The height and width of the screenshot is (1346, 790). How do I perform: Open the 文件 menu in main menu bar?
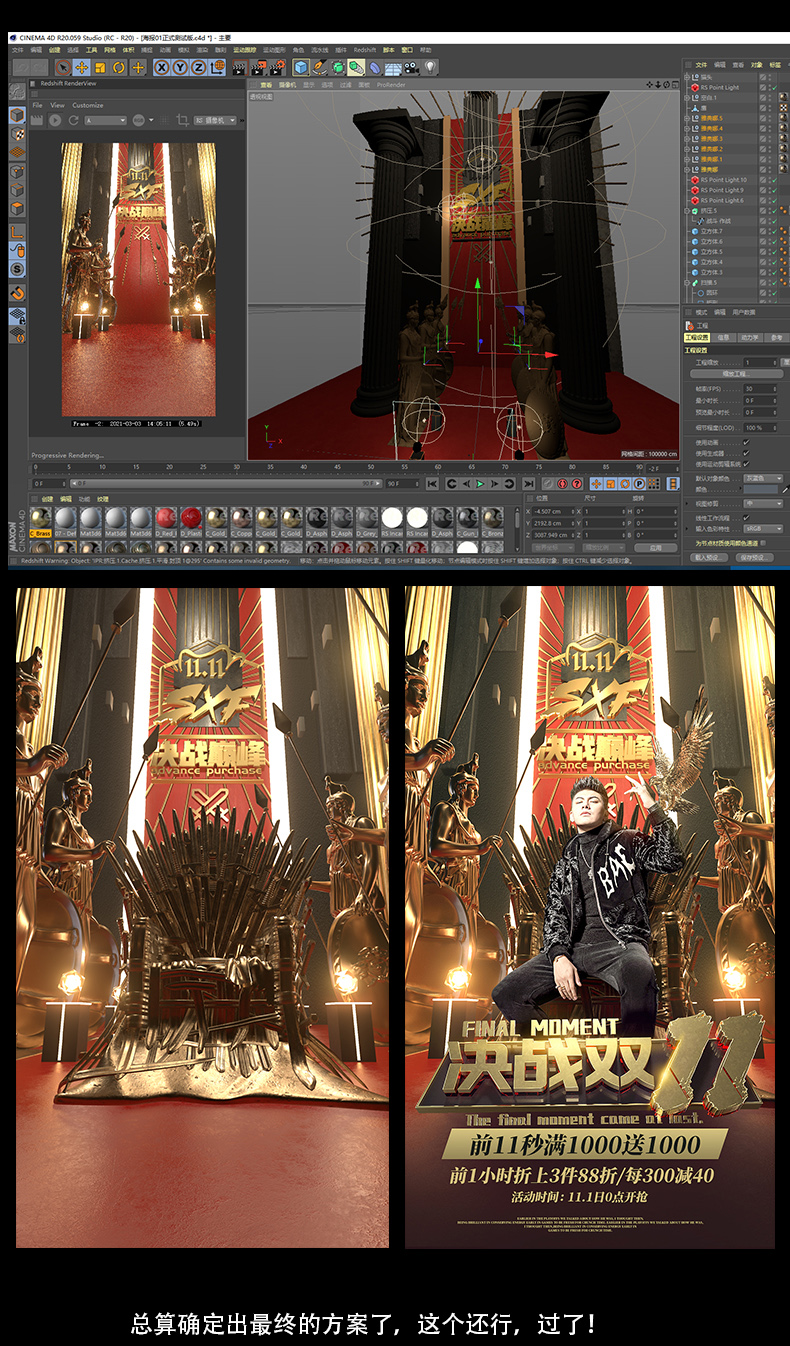(x=18, y=50)
